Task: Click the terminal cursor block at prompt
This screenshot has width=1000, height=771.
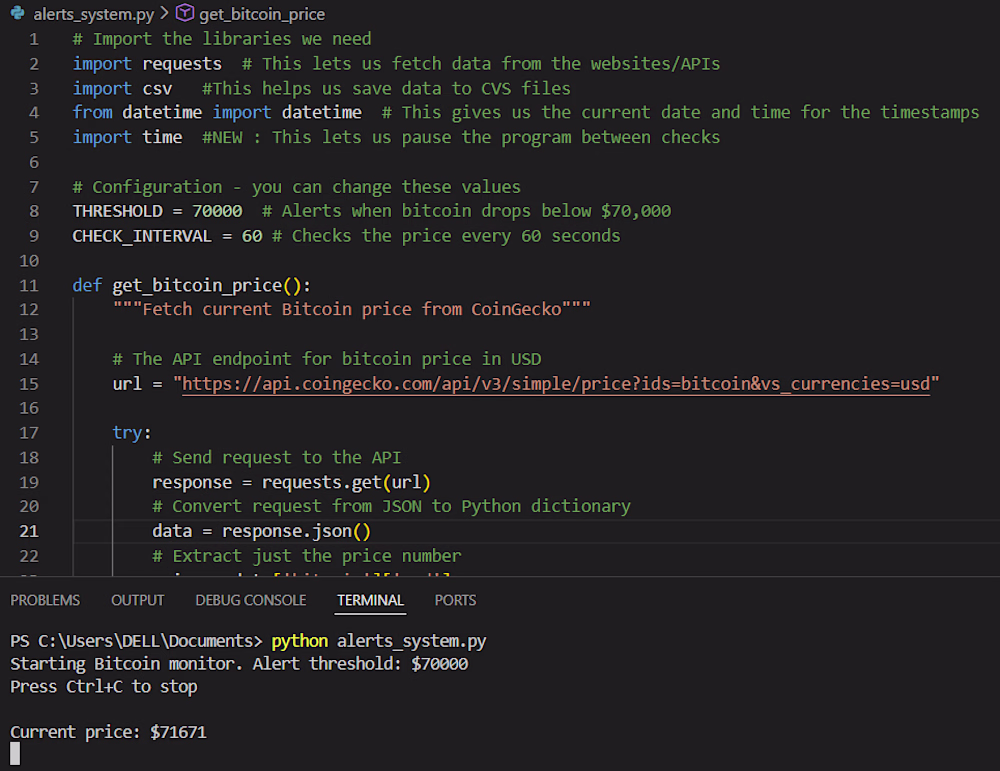Action: (x=15, y=754)
